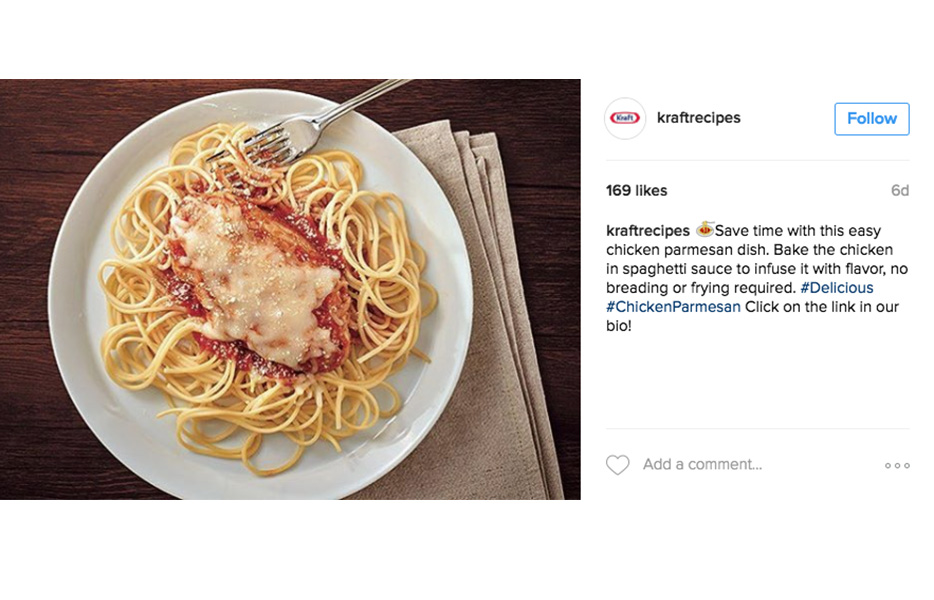The width and height of the screenshot is (934, 600).
Task: Follow the kraftrecipes account
Action: (871, 119)
